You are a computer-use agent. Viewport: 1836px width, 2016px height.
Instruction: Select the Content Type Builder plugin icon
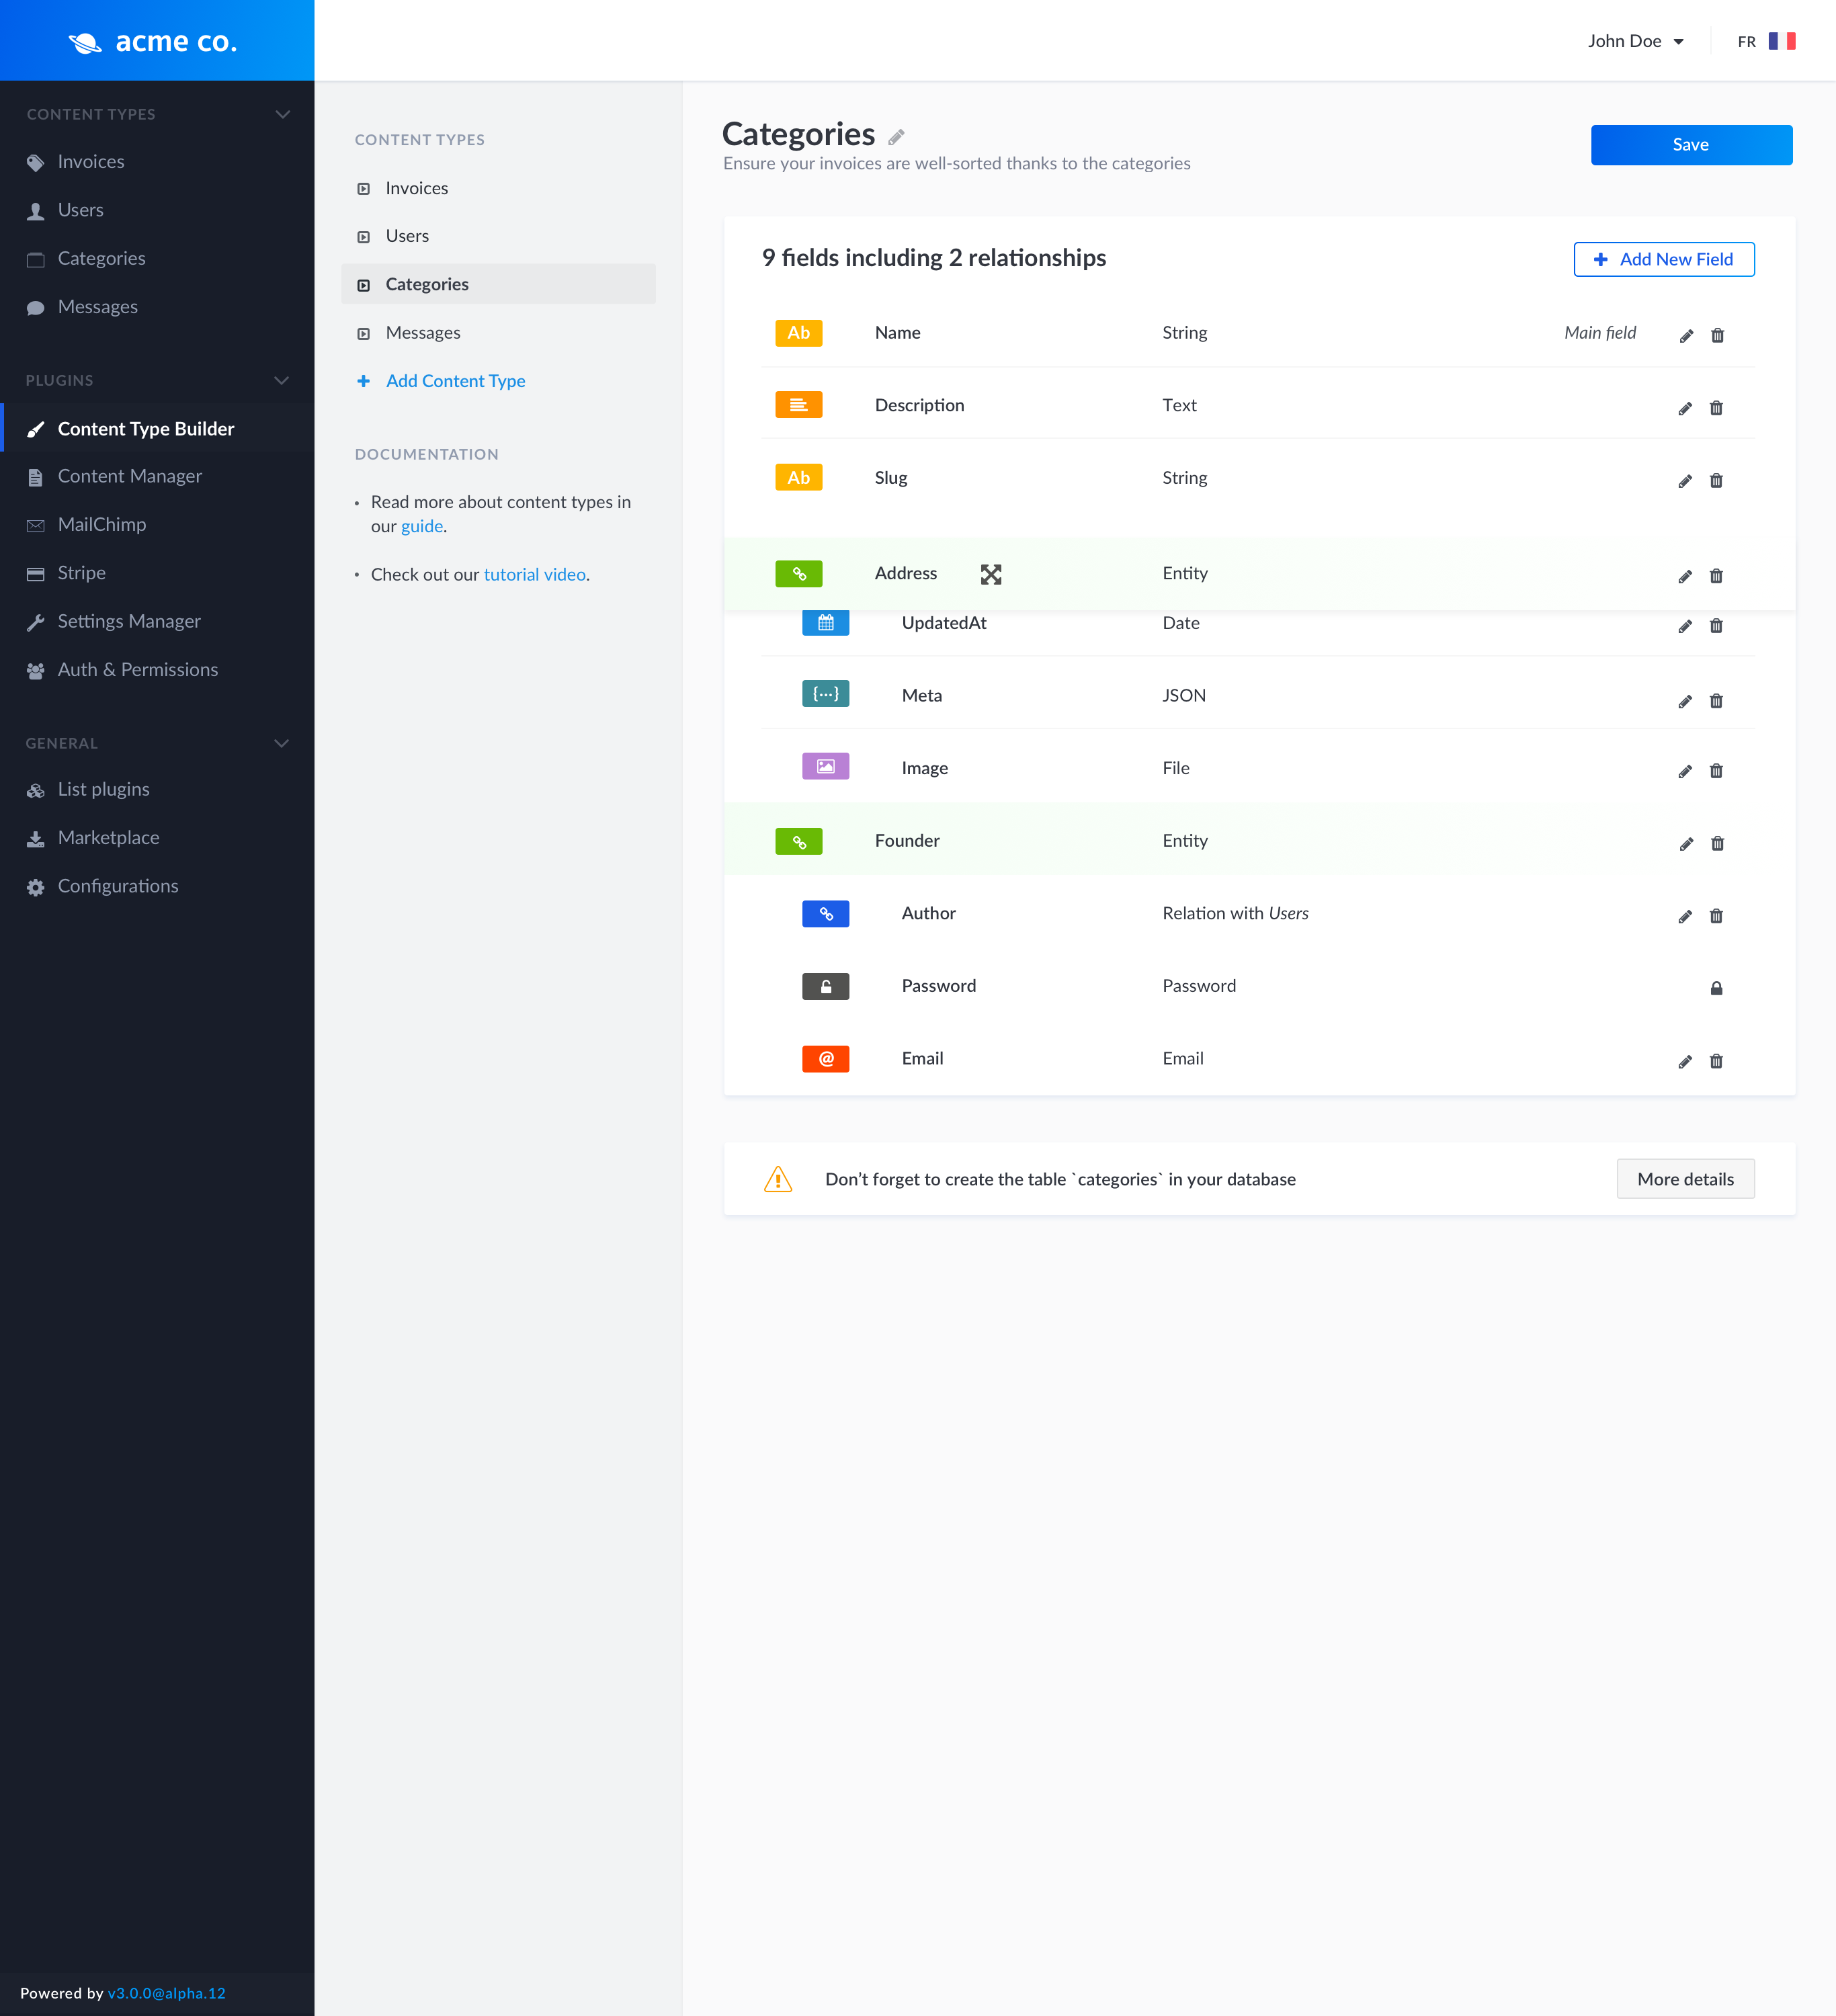coord(36,428)
